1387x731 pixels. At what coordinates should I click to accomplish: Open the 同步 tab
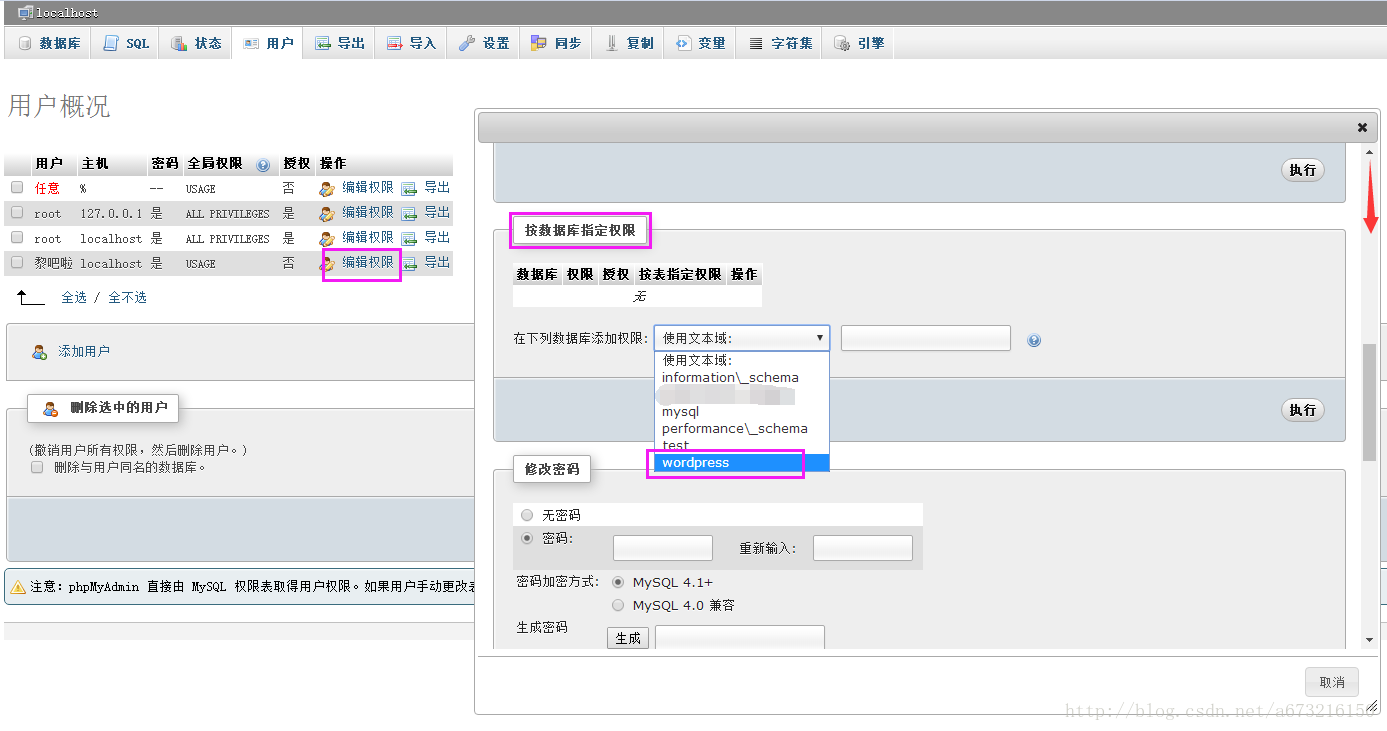555,43
